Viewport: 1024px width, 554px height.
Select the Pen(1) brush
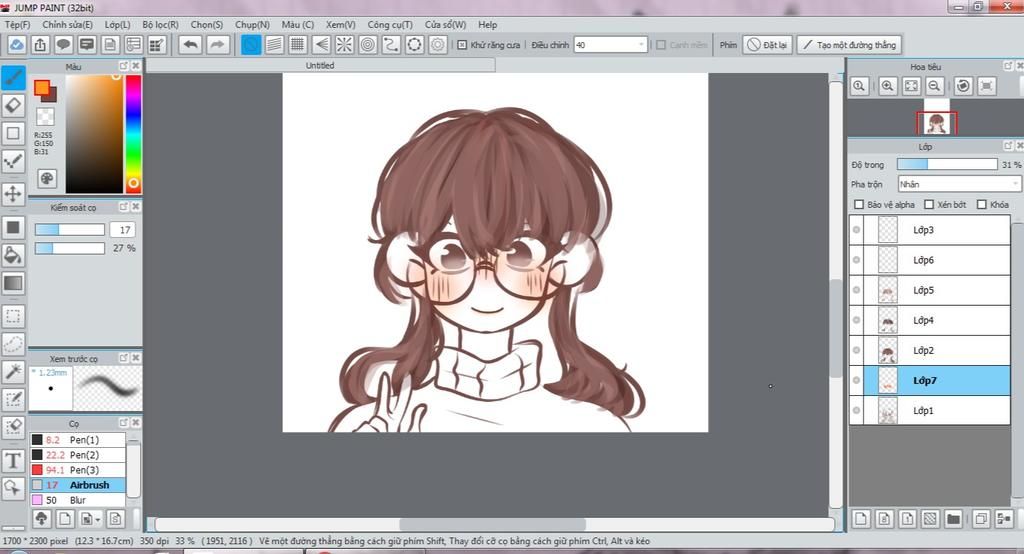tap(78, 440)
